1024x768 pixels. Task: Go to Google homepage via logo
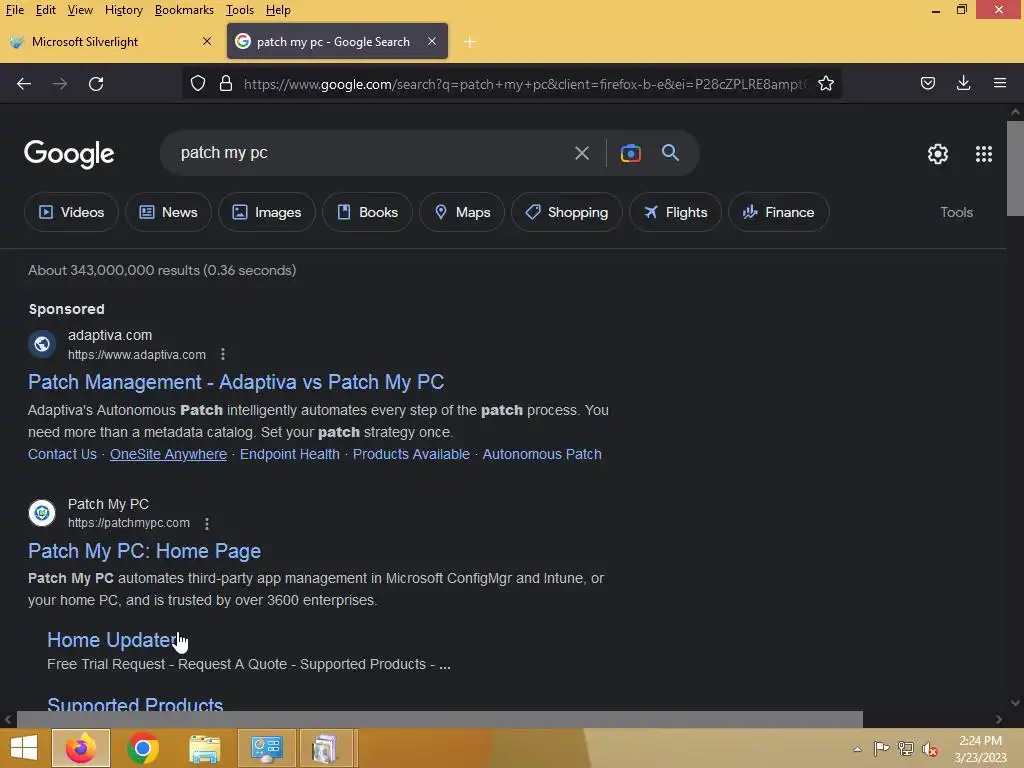[69, 154]
